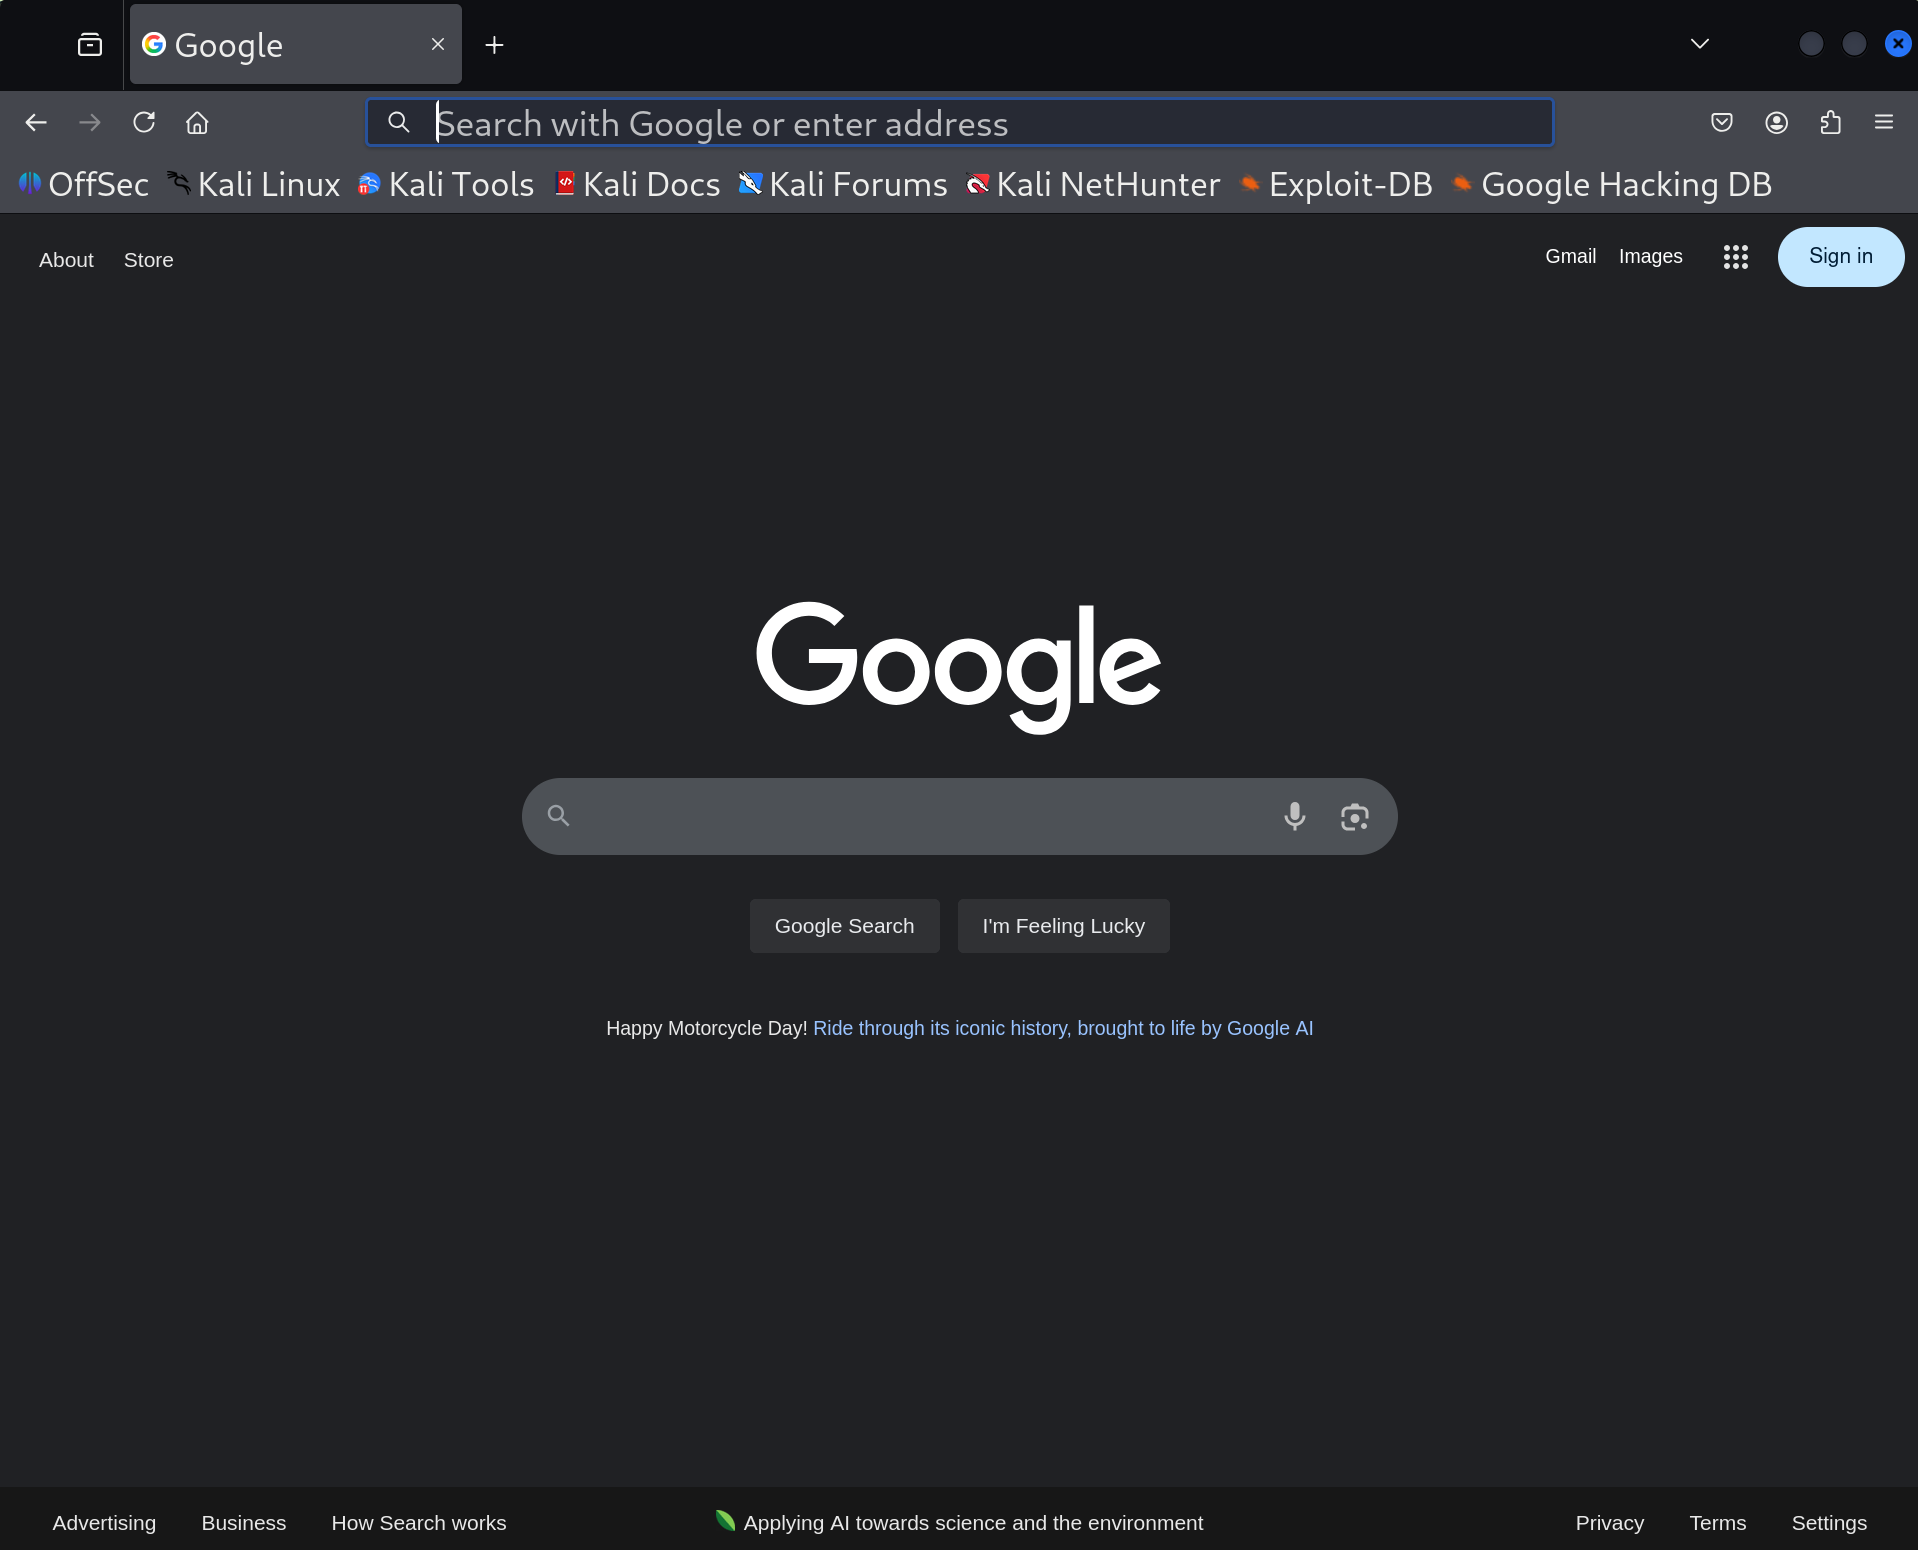Screen dimensions: 1918x1550
Task: Open Firefox account icon
Action: click(1776, 122)
